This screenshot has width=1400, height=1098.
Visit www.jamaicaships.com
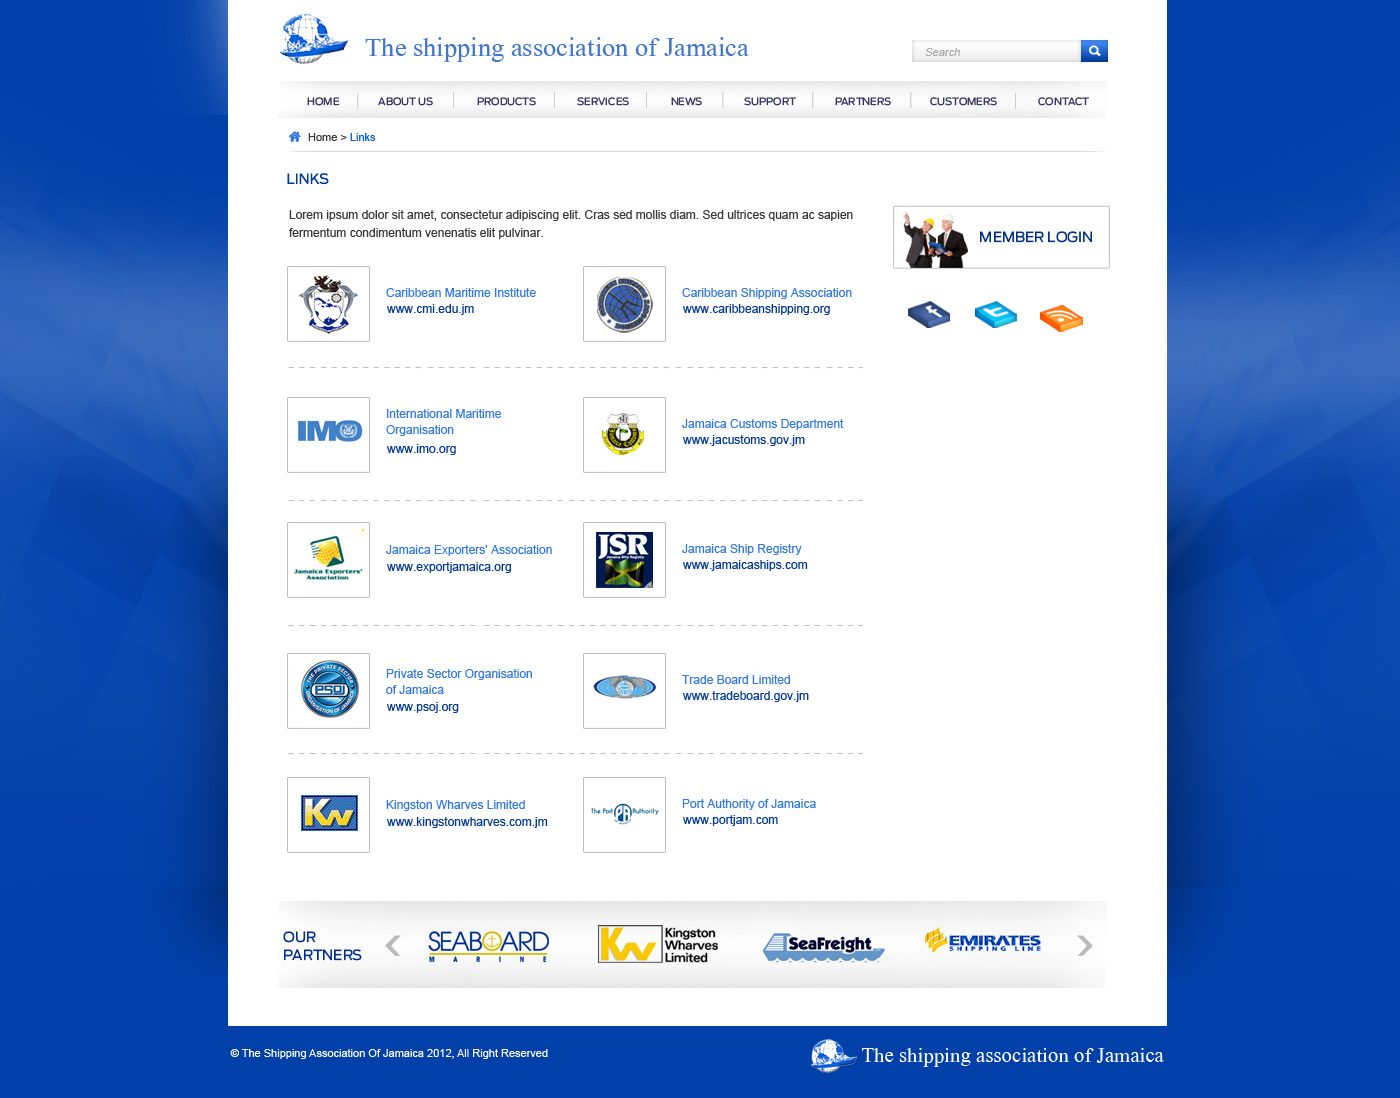point(745,565)
